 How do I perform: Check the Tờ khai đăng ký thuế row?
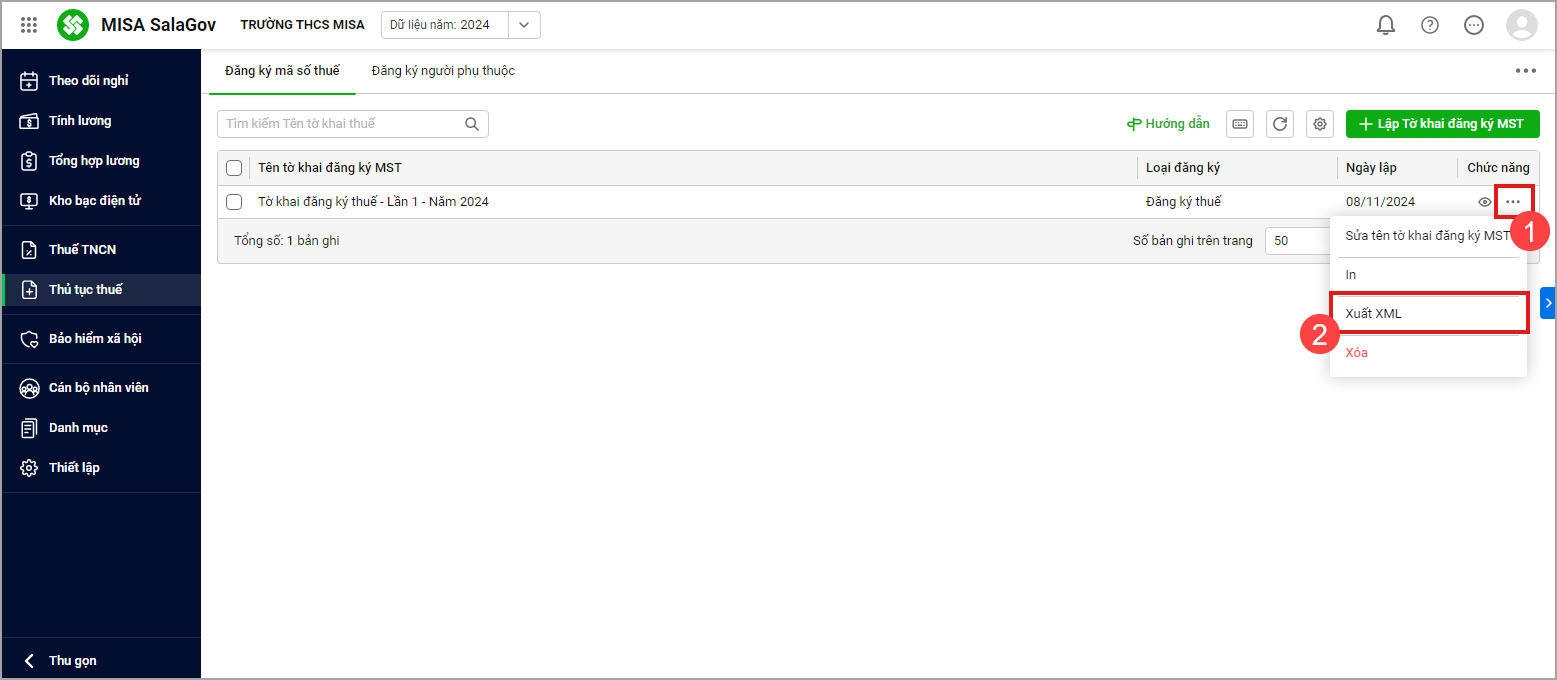pyautogui.click(x=234, y=202)
